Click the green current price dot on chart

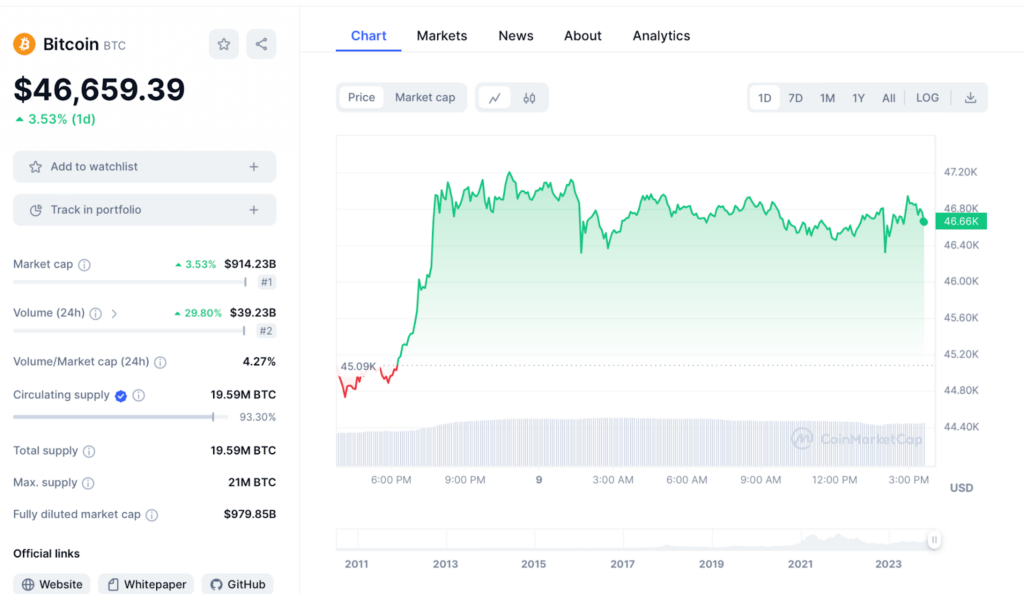(x=923, y=222)
